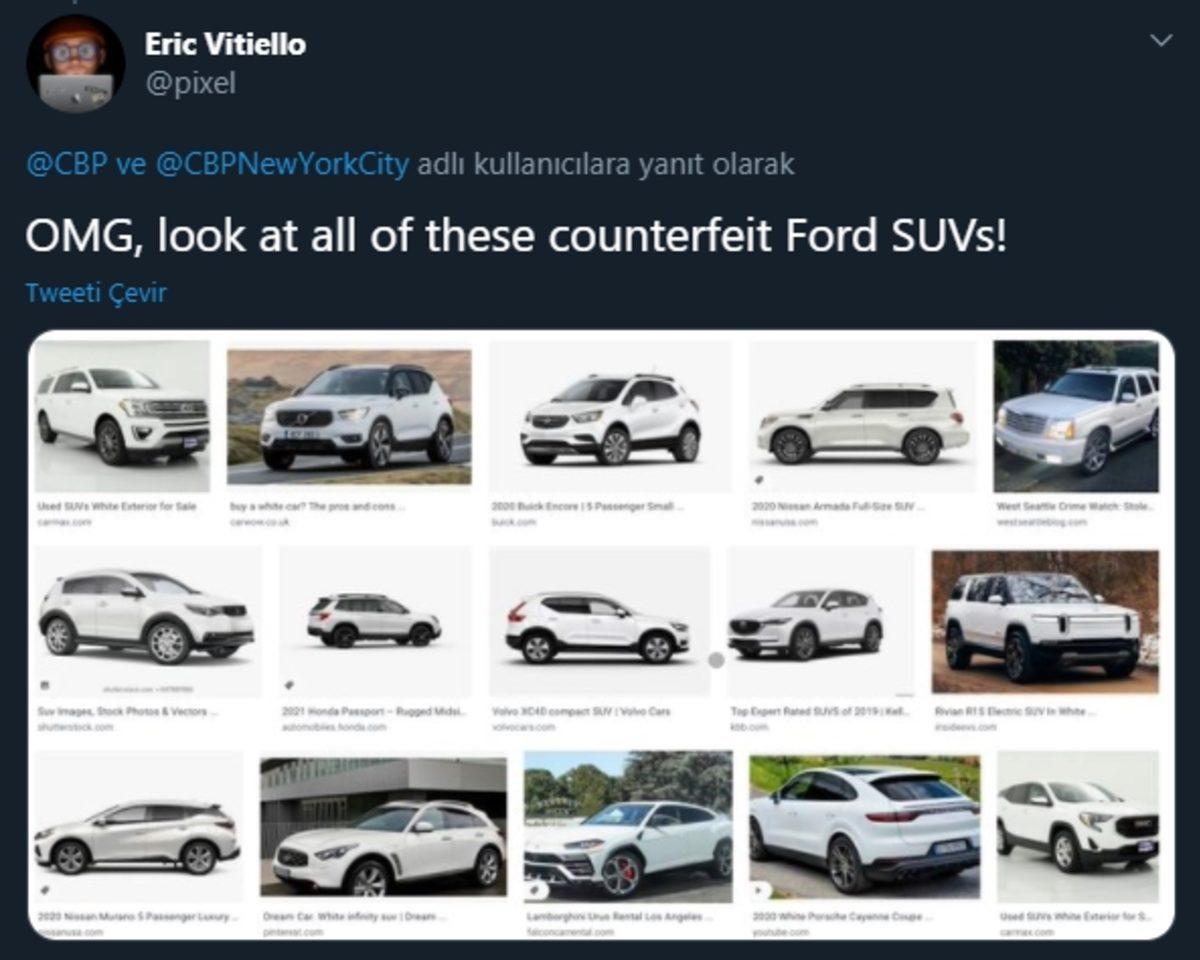Open the 2020 Buick Encore image
The width and height of the screenshot is (1200, 960).
click(x=610, y=417)
